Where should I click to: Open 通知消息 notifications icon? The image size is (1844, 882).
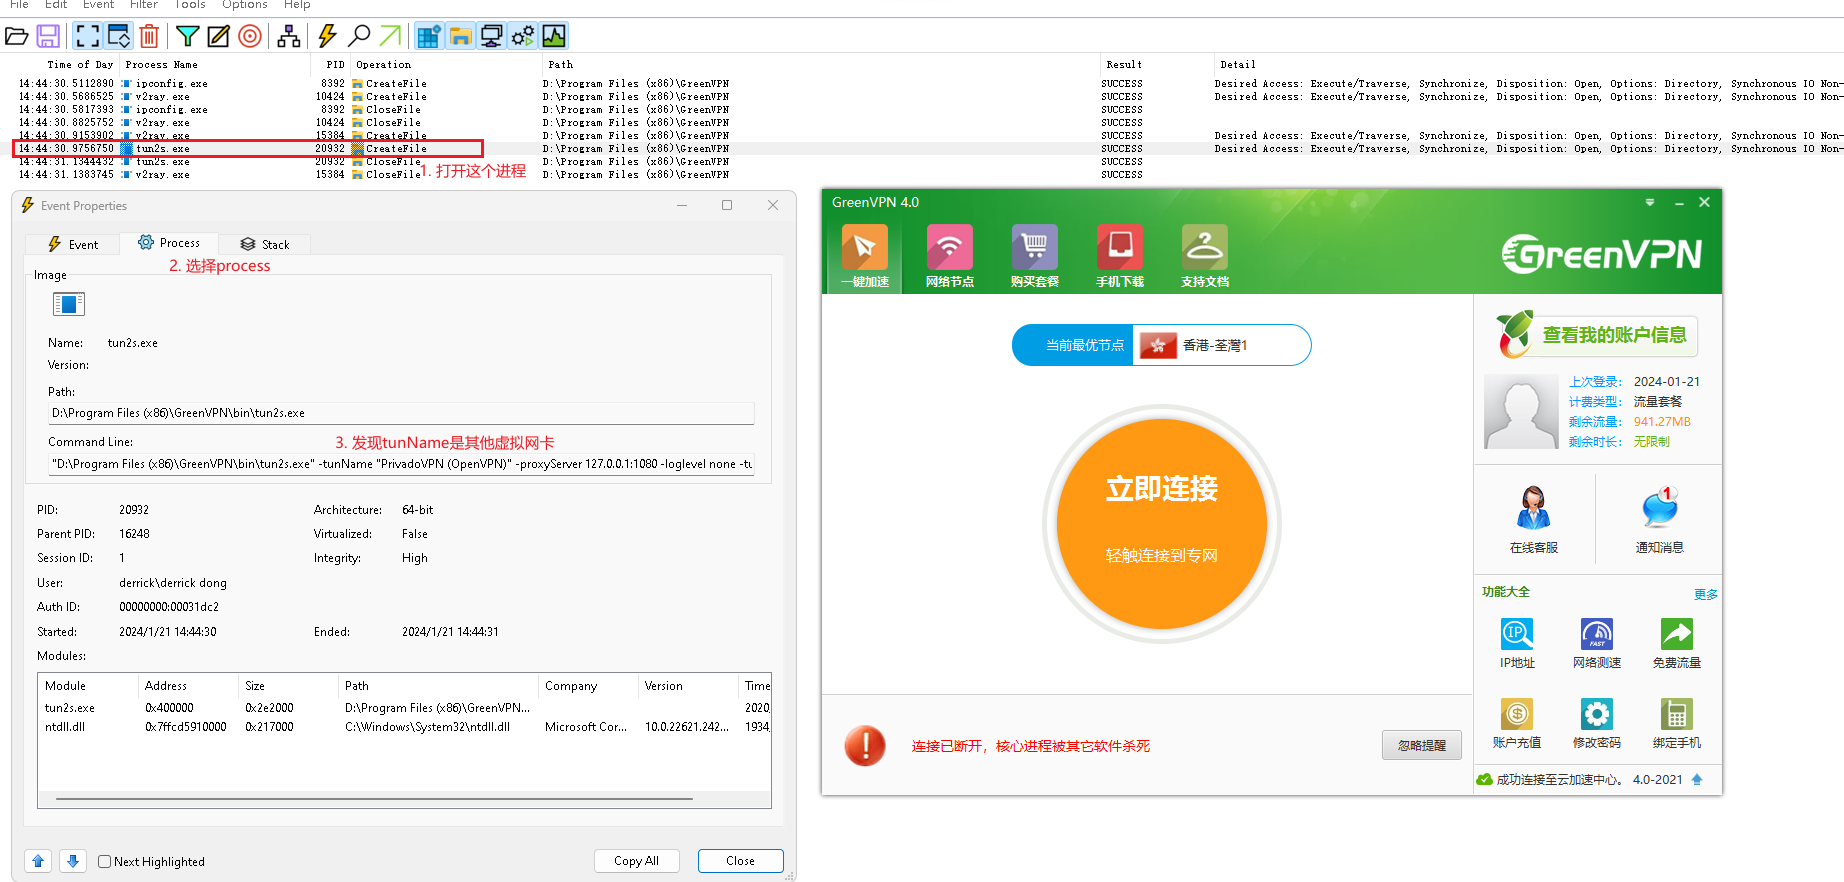tap(1659, 519)
